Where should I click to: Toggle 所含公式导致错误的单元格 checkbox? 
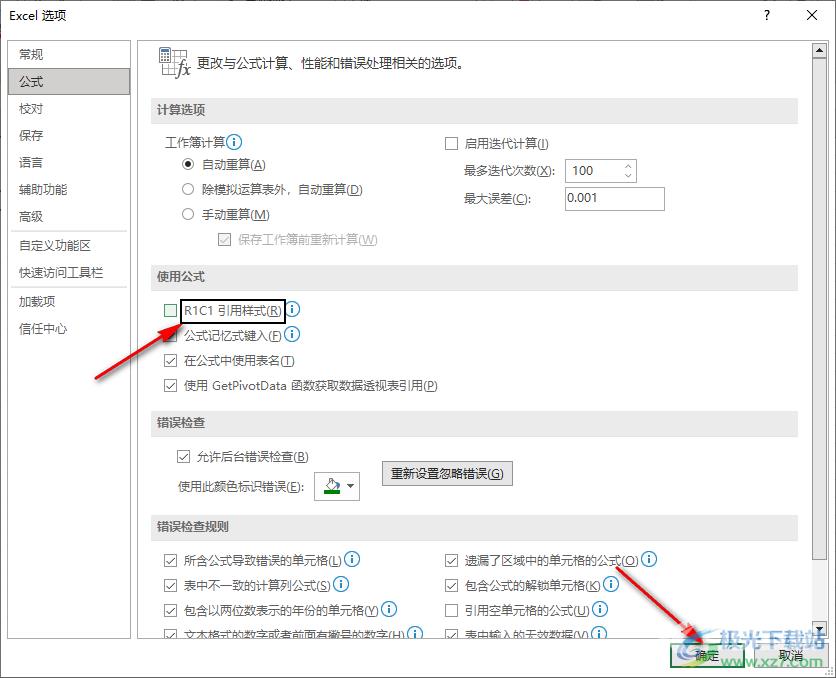[170, 560]
